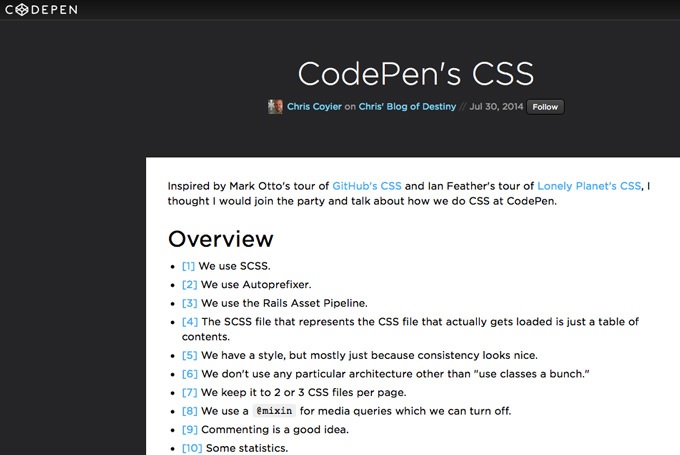Jump to section [10] Some statistics
The width and height of the screenshot is (680, 455).
[x=192, y=448]
